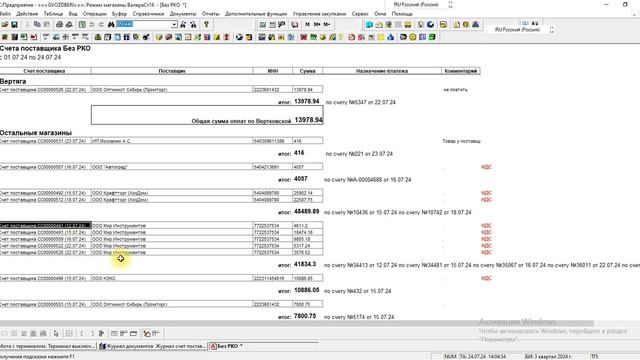
Task: Switch to Журнал документов window tab
Action: tap(153, 346)
